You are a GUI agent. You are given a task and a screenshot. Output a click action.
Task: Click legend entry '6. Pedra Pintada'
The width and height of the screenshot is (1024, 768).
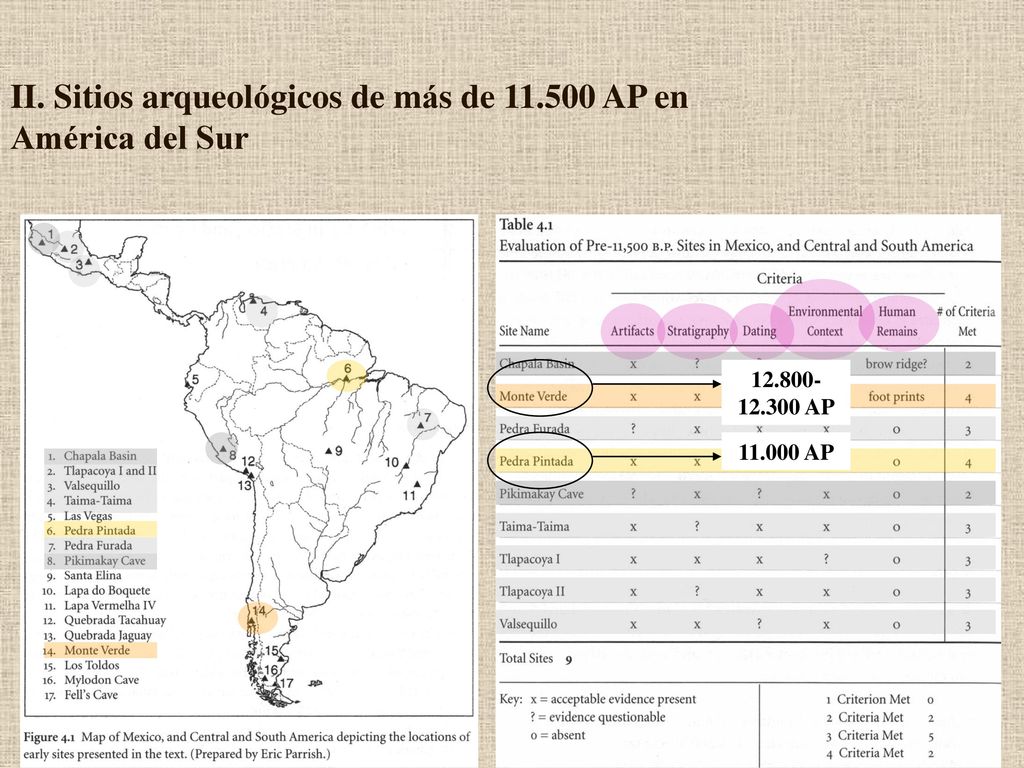click(91, 530)
